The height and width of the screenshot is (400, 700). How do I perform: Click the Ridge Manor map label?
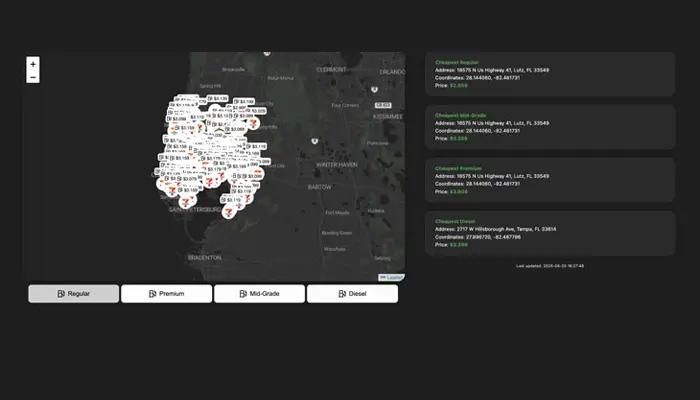pos(281,78)
